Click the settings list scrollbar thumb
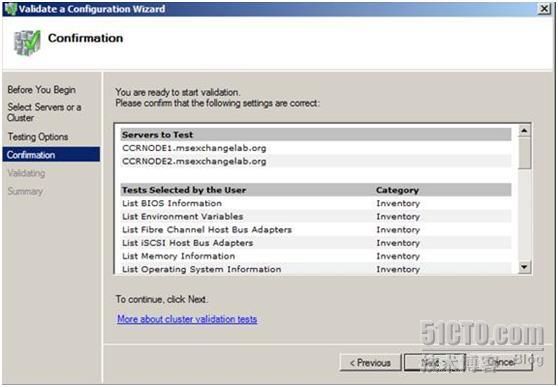This screenshot has width=558, height=387. 524,153
